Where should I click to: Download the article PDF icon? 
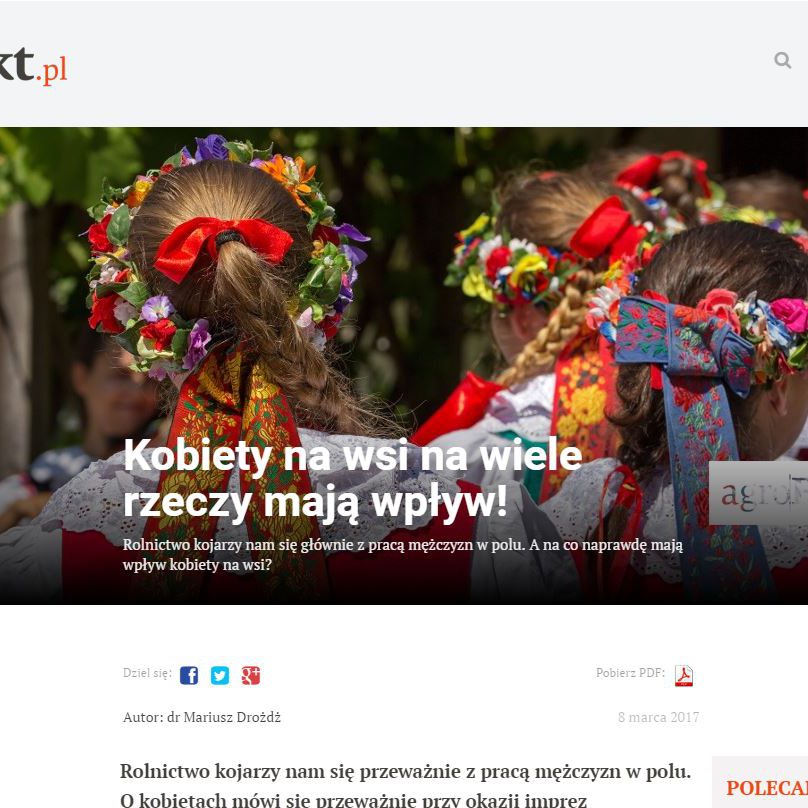pyautogui.click(x=684, y=676)
